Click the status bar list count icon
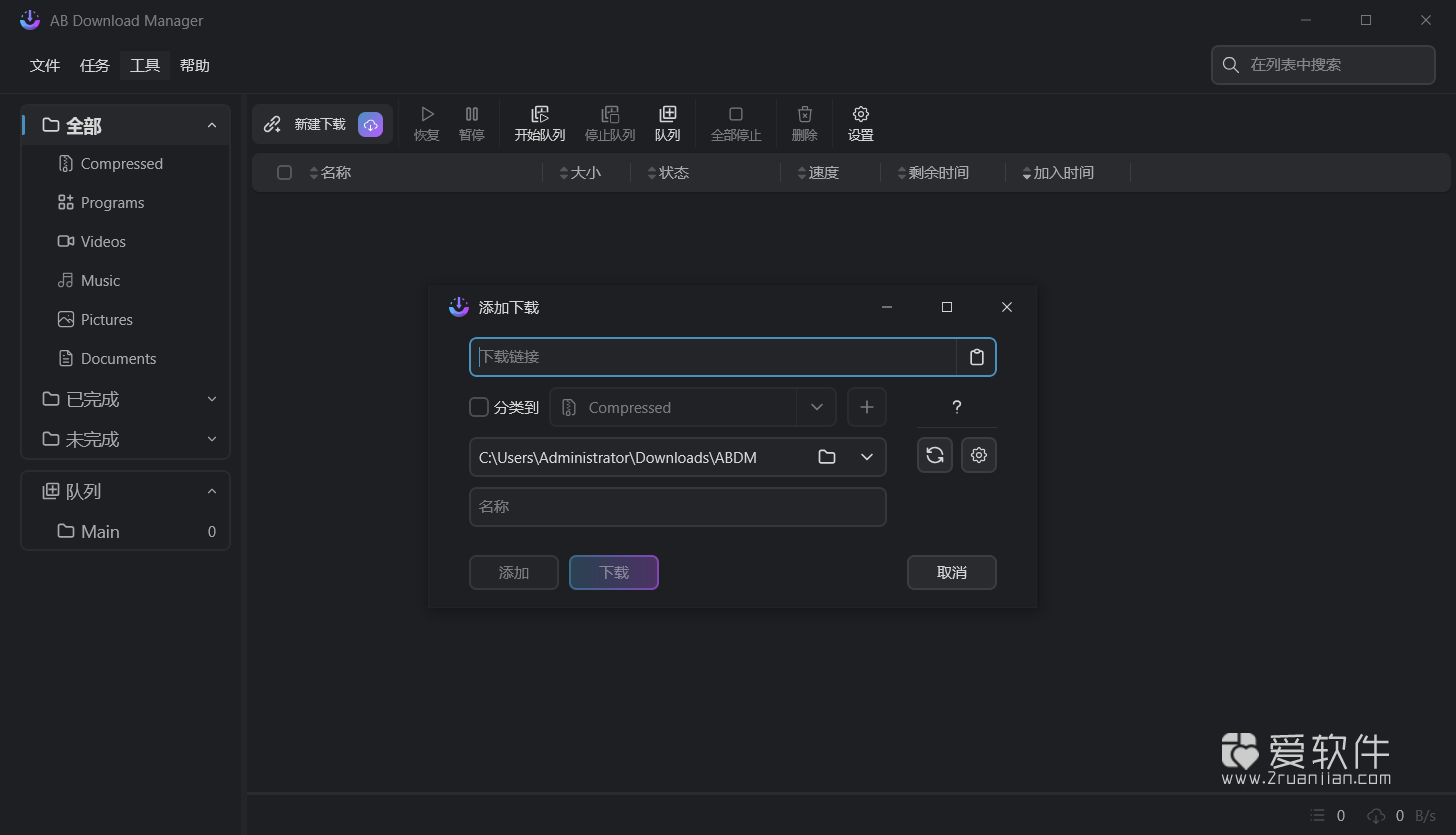This screenshot has height=835, width=1456. [1318, 815]
